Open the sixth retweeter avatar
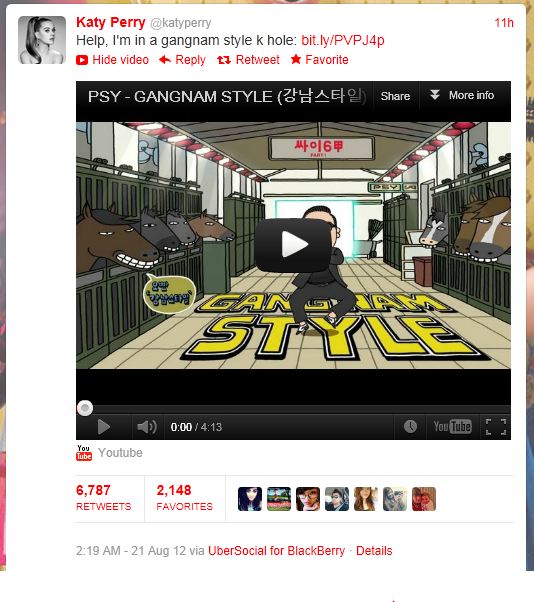This screenshot has width=534, height=602. pyautogui.click(x=395, y=499)
